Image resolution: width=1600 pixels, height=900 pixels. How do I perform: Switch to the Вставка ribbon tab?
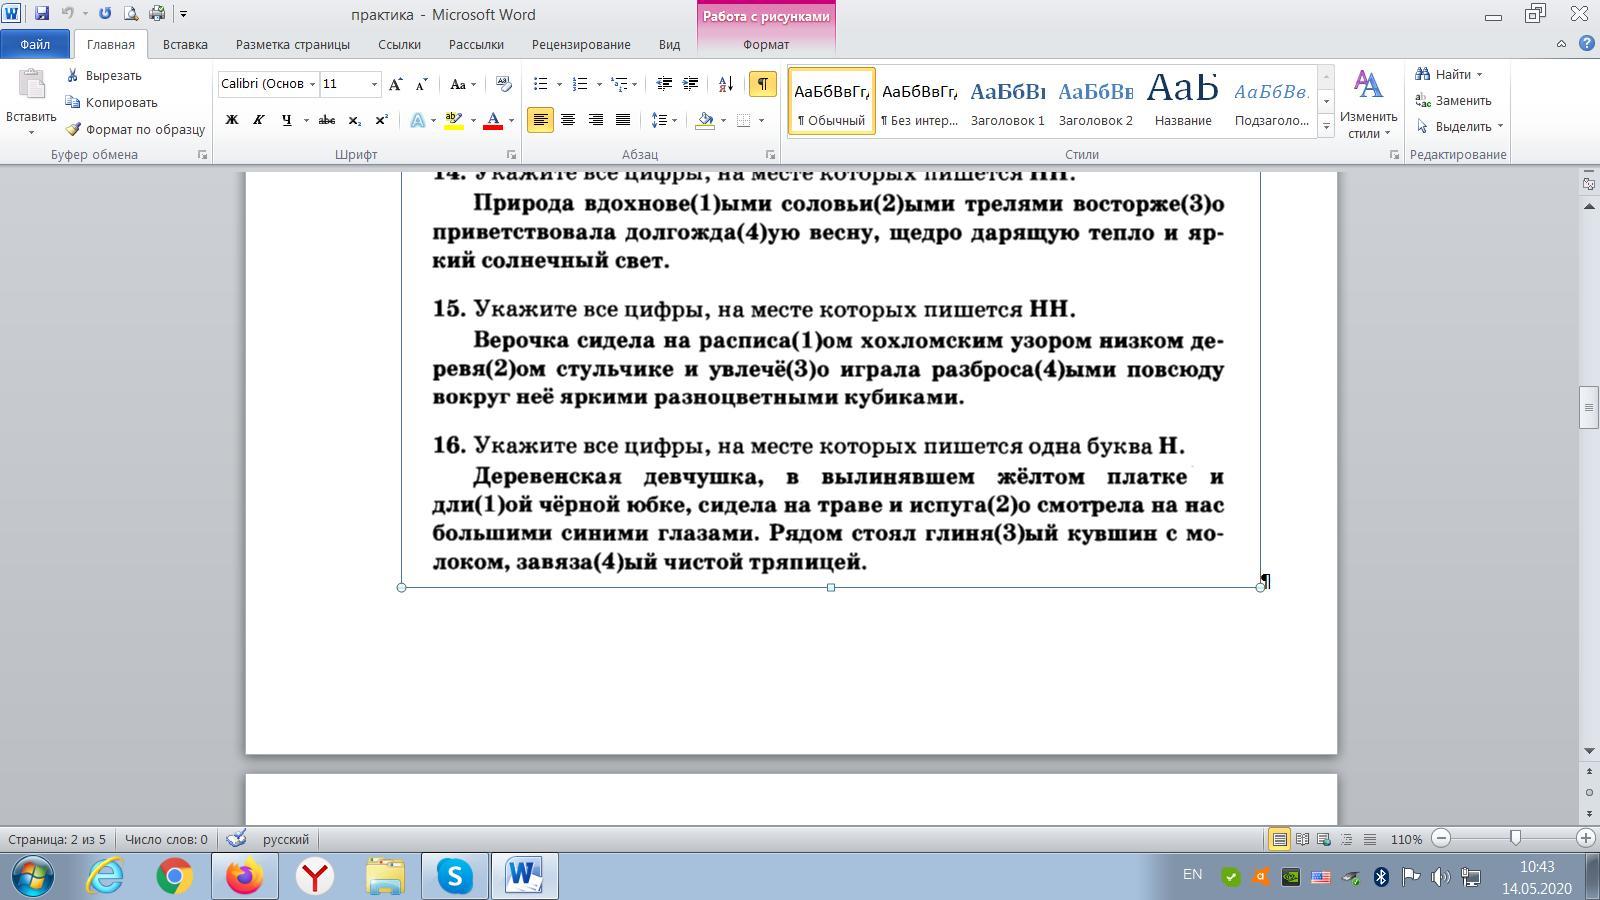coord(185,44)
